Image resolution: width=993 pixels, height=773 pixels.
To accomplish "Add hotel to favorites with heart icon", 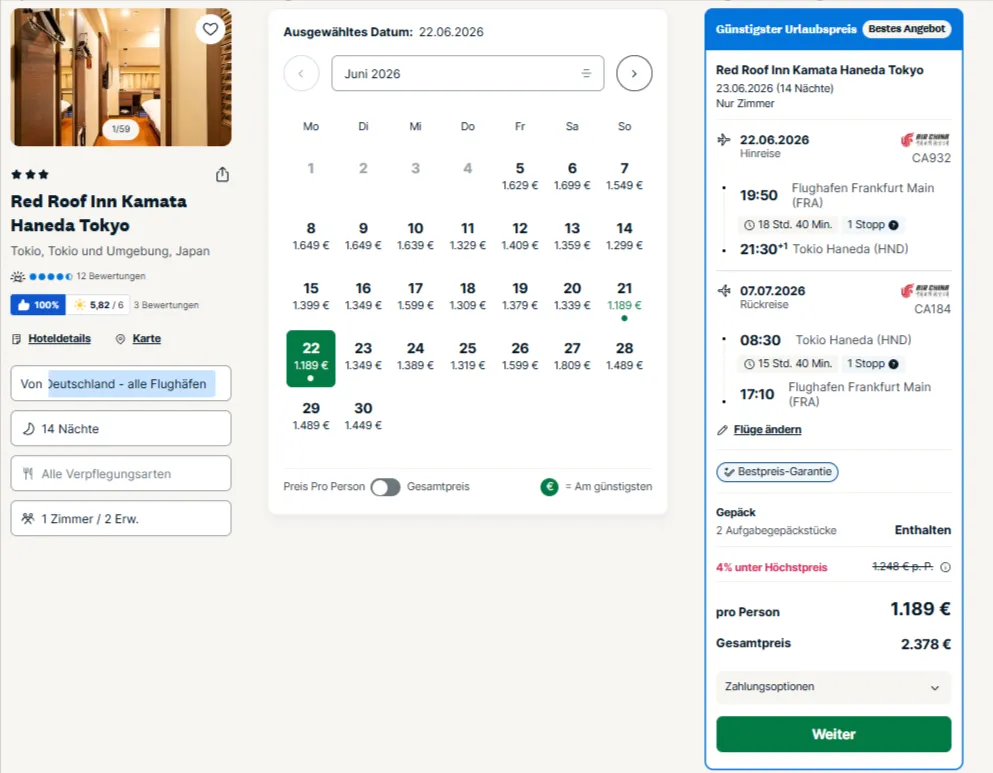I will pos(210,29).
